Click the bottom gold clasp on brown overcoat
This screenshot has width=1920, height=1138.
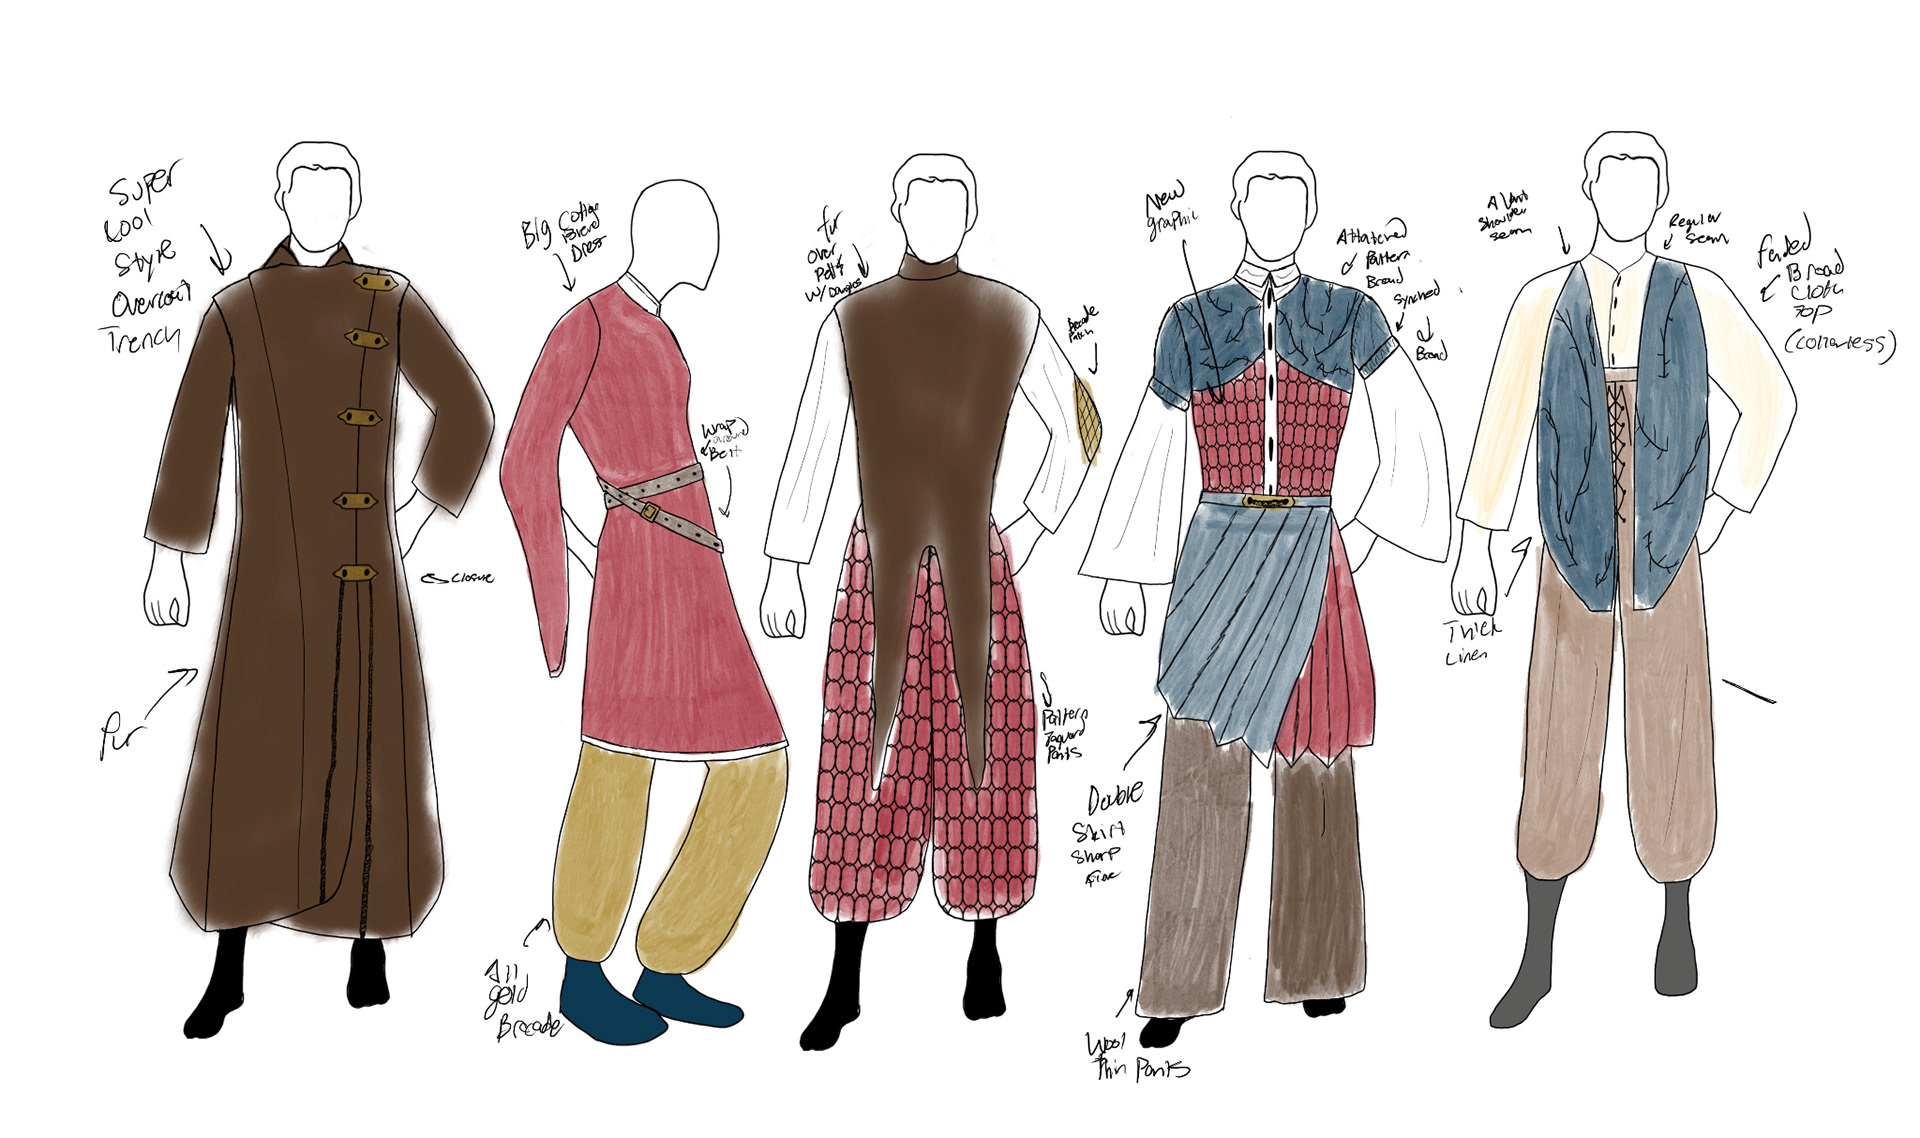pos(354,573)
